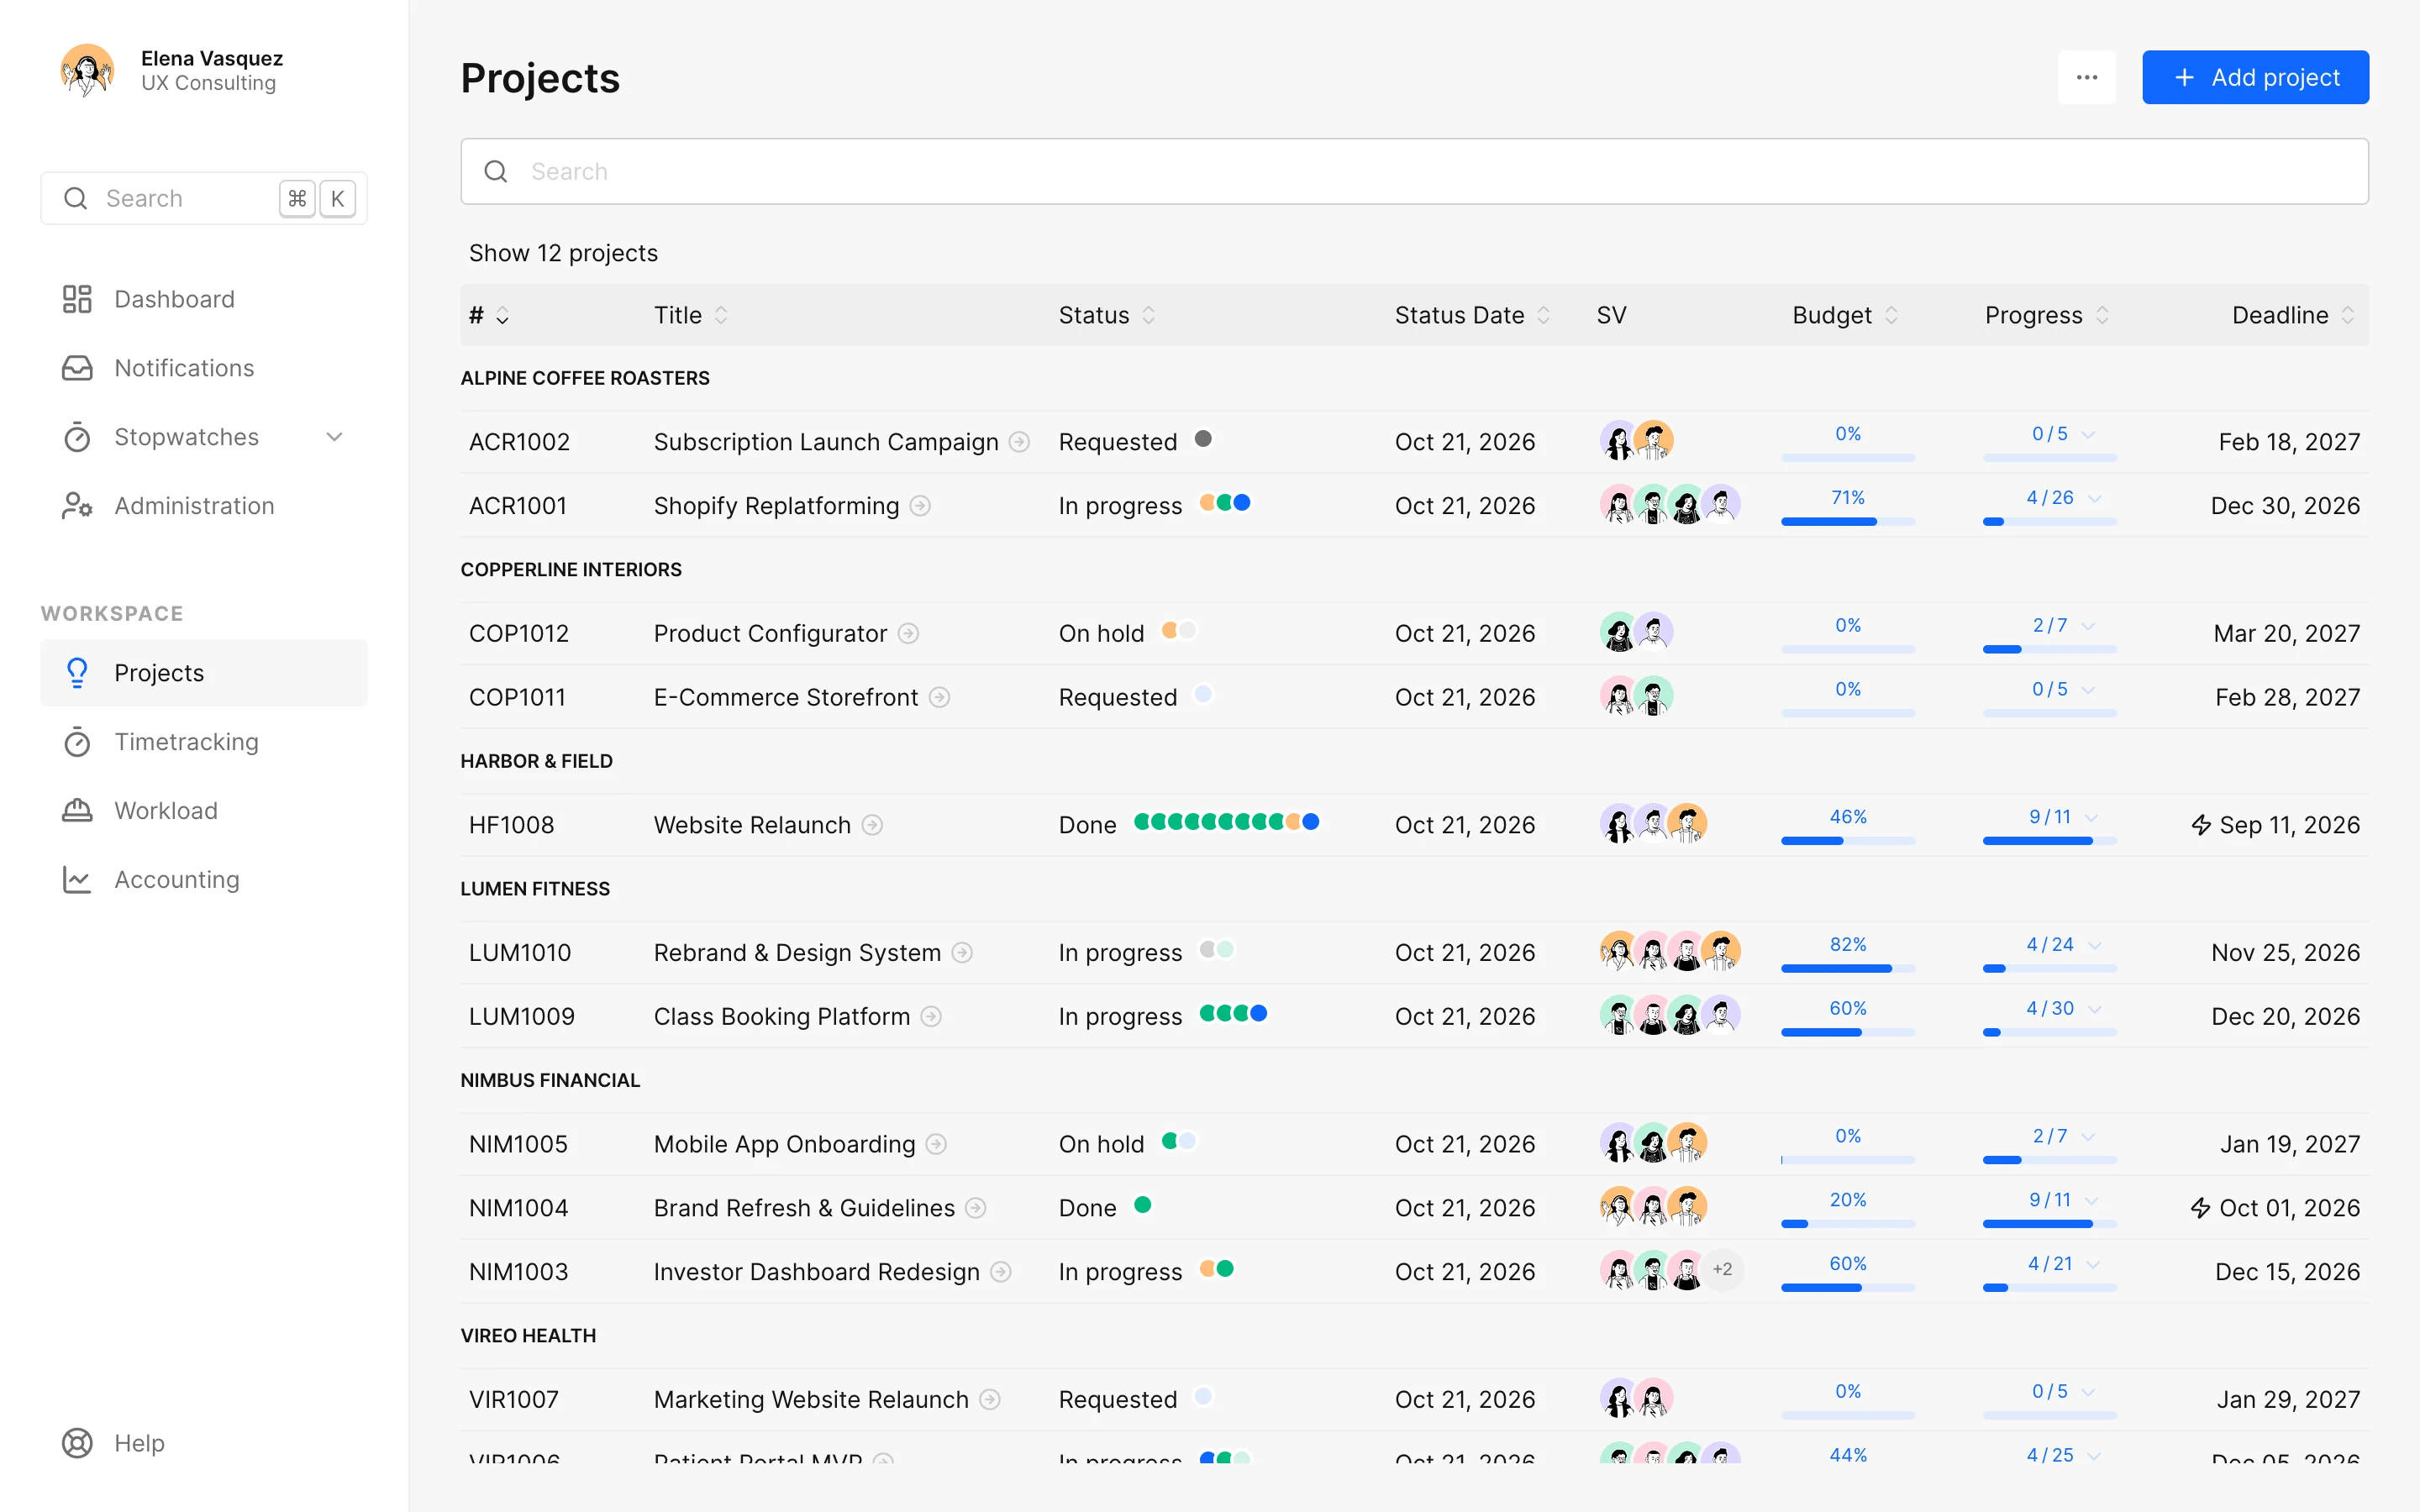Expand the 4/26 progress dropdown
The image size is (2420, 1512).
pyautogui.click(x=2094, y=498)
